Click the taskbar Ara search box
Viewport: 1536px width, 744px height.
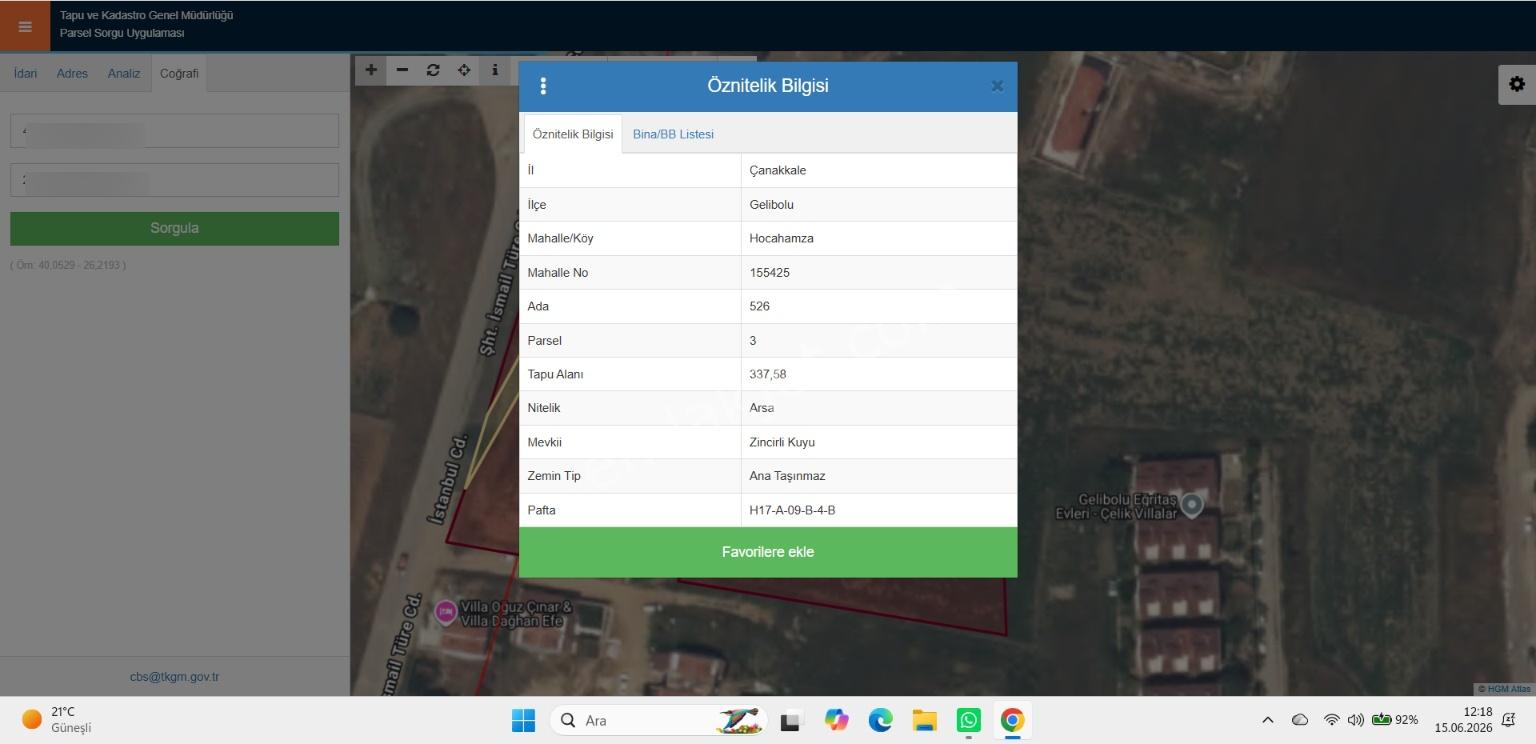(660, 720)
